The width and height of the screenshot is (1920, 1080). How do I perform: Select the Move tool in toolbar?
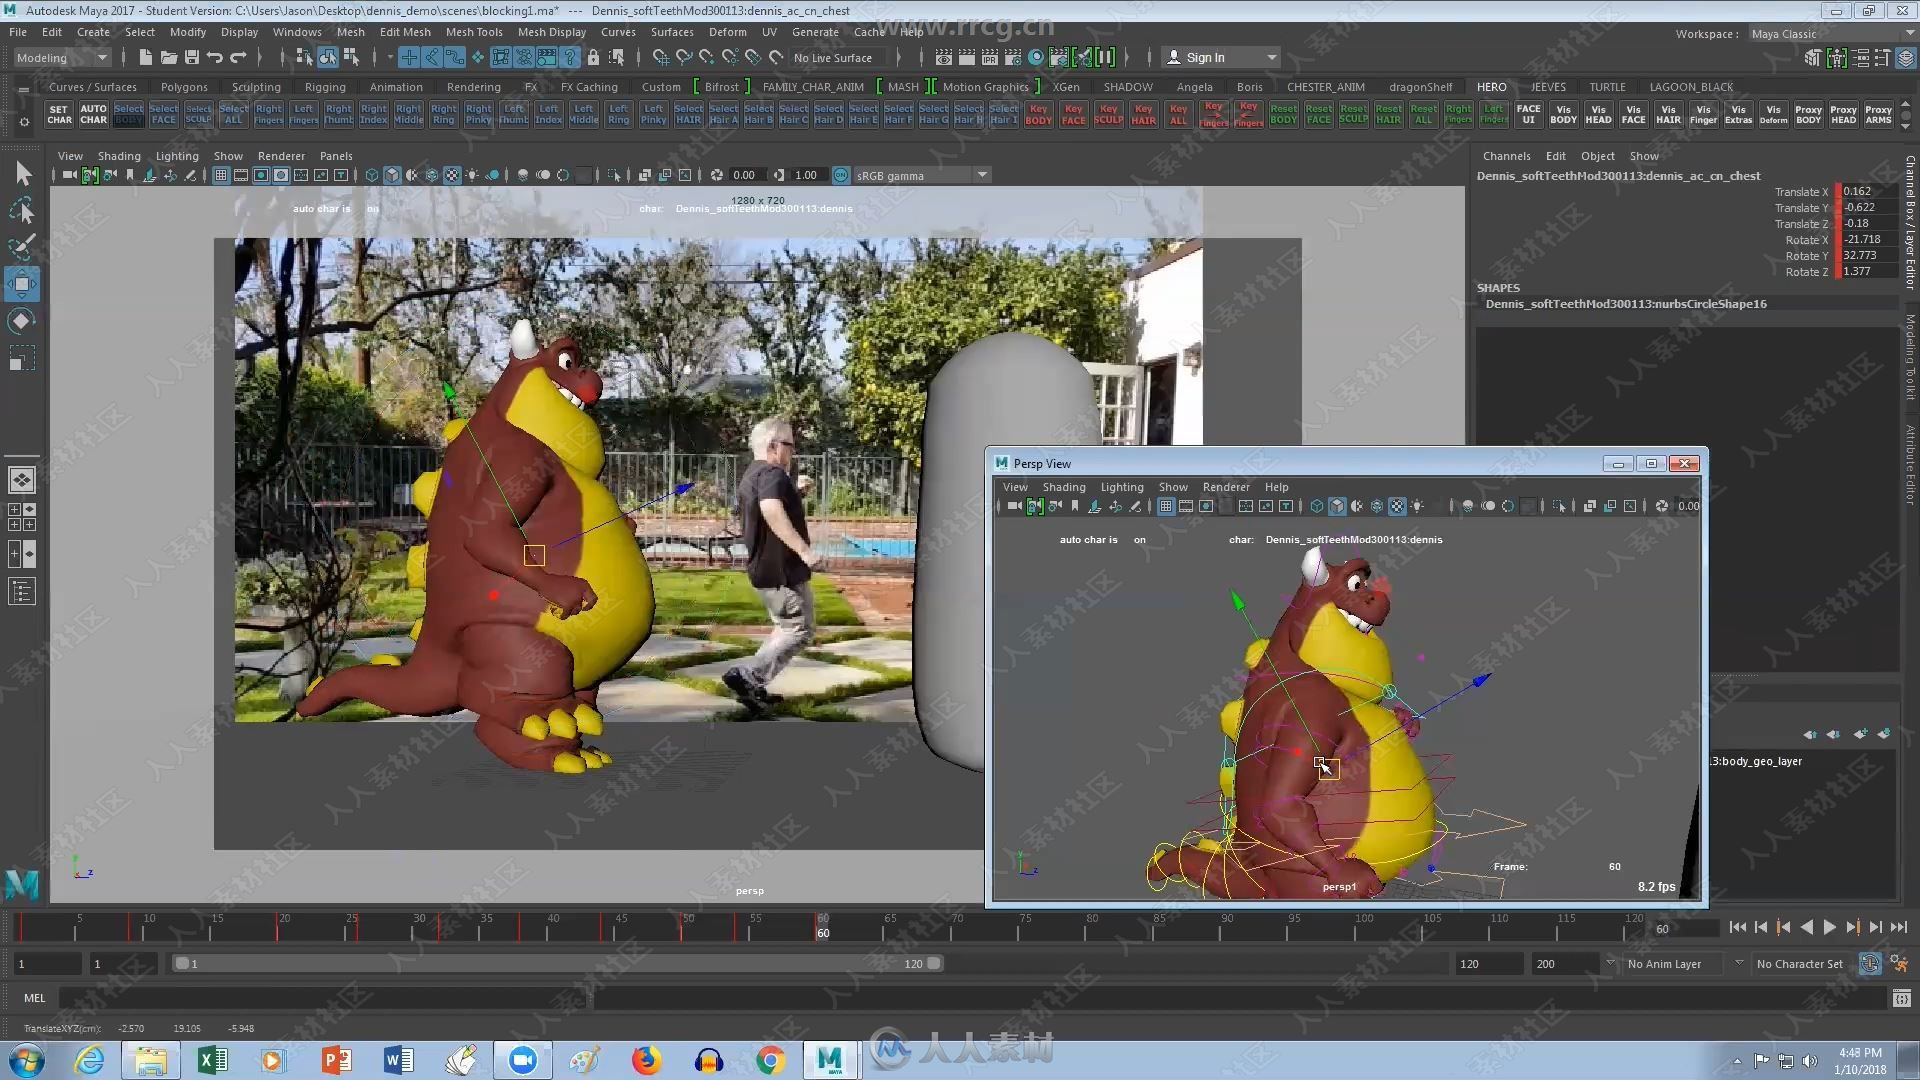(21, 282)
